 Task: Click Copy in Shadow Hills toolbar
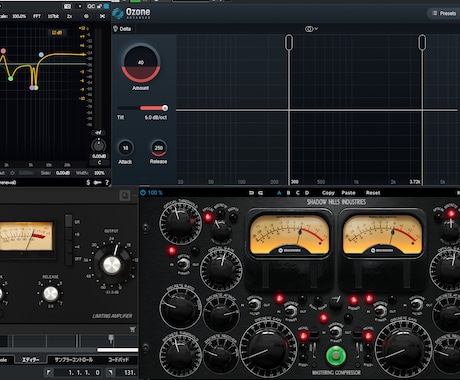328,193
